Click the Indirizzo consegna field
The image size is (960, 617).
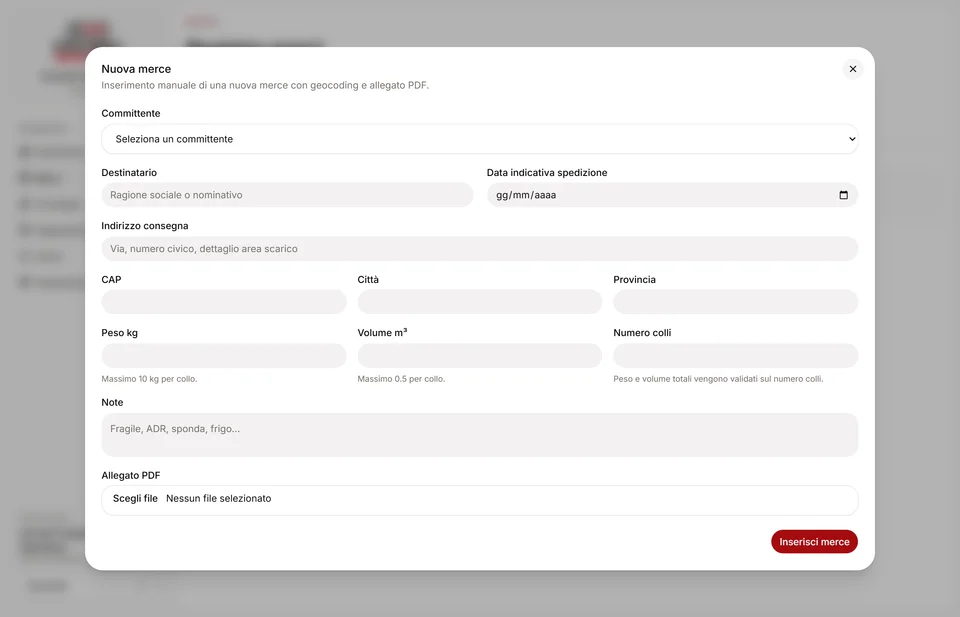(479, 249)
